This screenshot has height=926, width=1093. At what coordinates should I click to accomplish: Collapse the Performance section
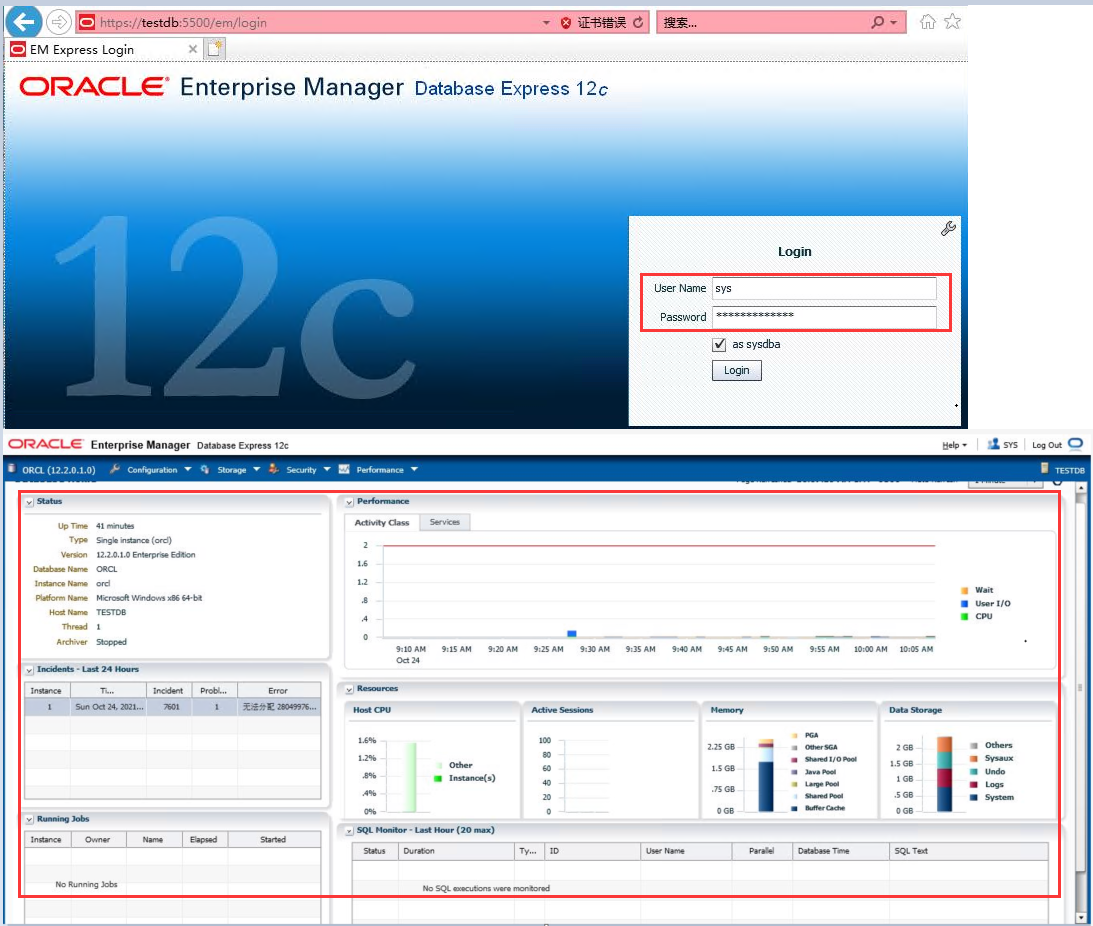pyautogui.click(x=349, y=502)
